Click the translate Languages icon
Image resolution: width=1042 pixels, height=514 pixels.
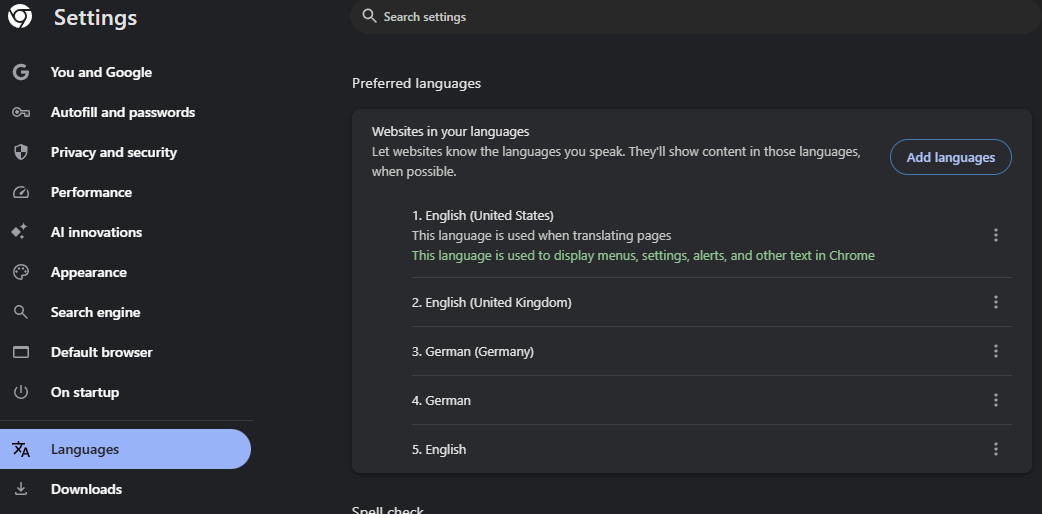[x=21, y=449]
